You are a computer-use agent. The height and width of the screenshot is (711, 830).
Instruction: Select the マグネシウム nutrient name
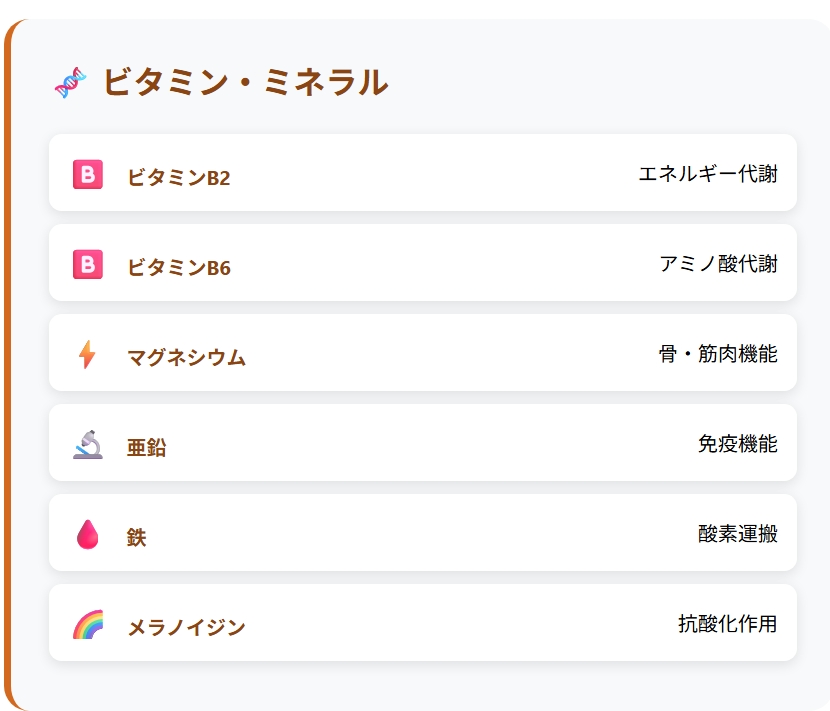tap(186, 357)
